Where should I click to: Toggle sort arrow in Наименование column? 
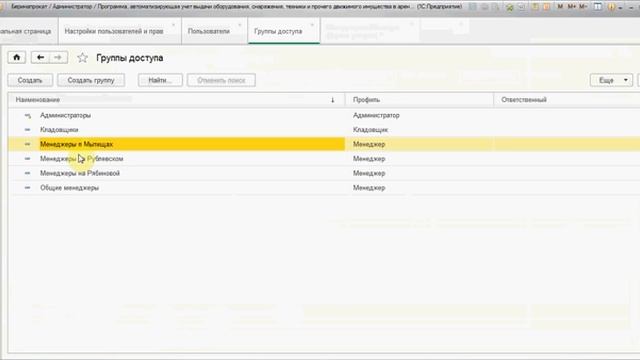point(333,100)
